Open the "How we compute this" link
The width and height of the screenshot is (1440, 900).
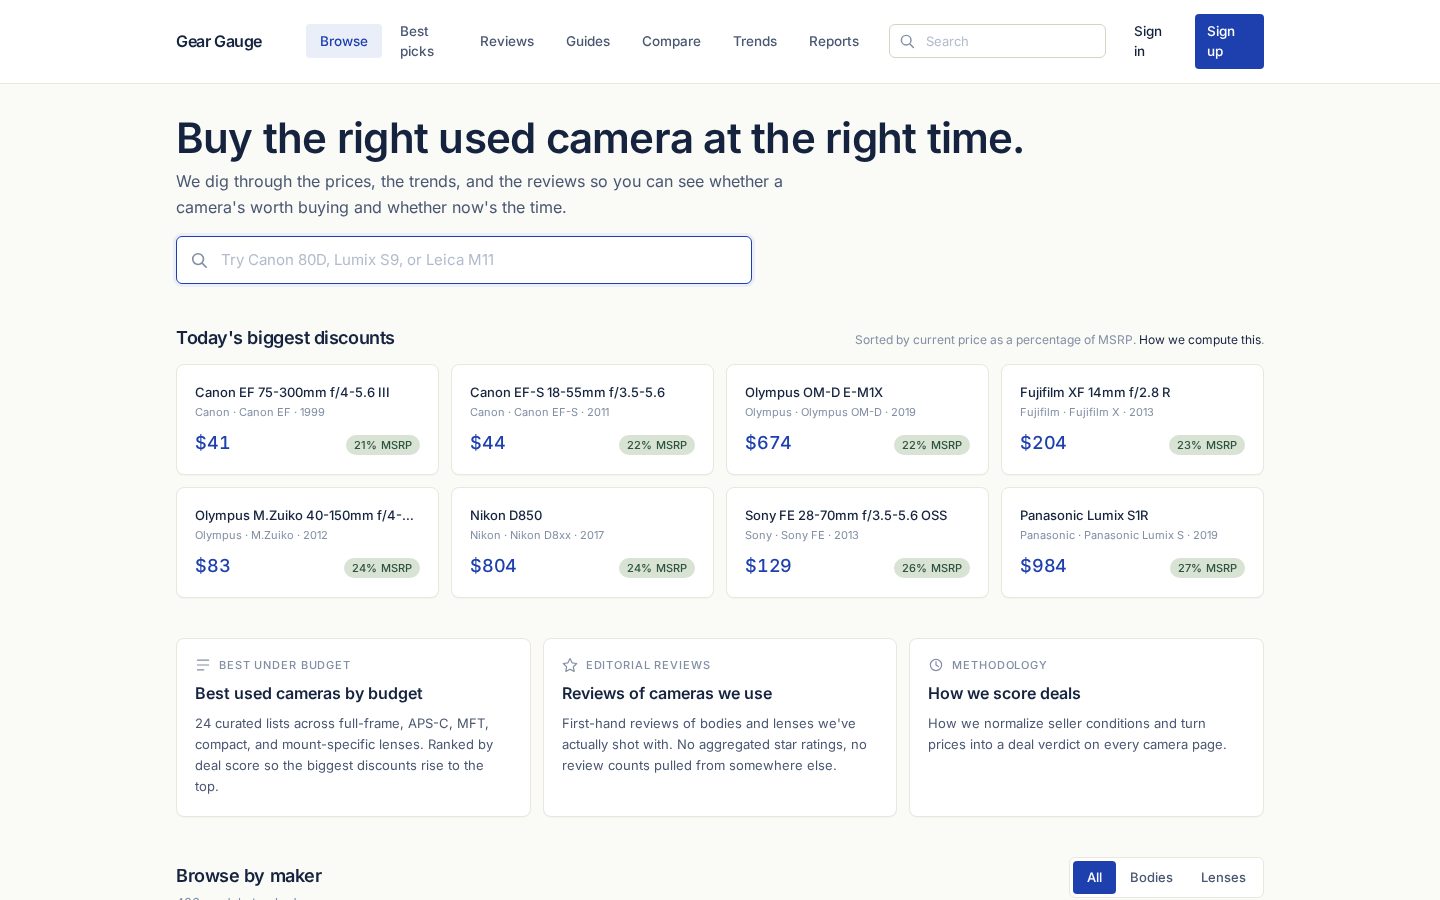pos(1200,340)
